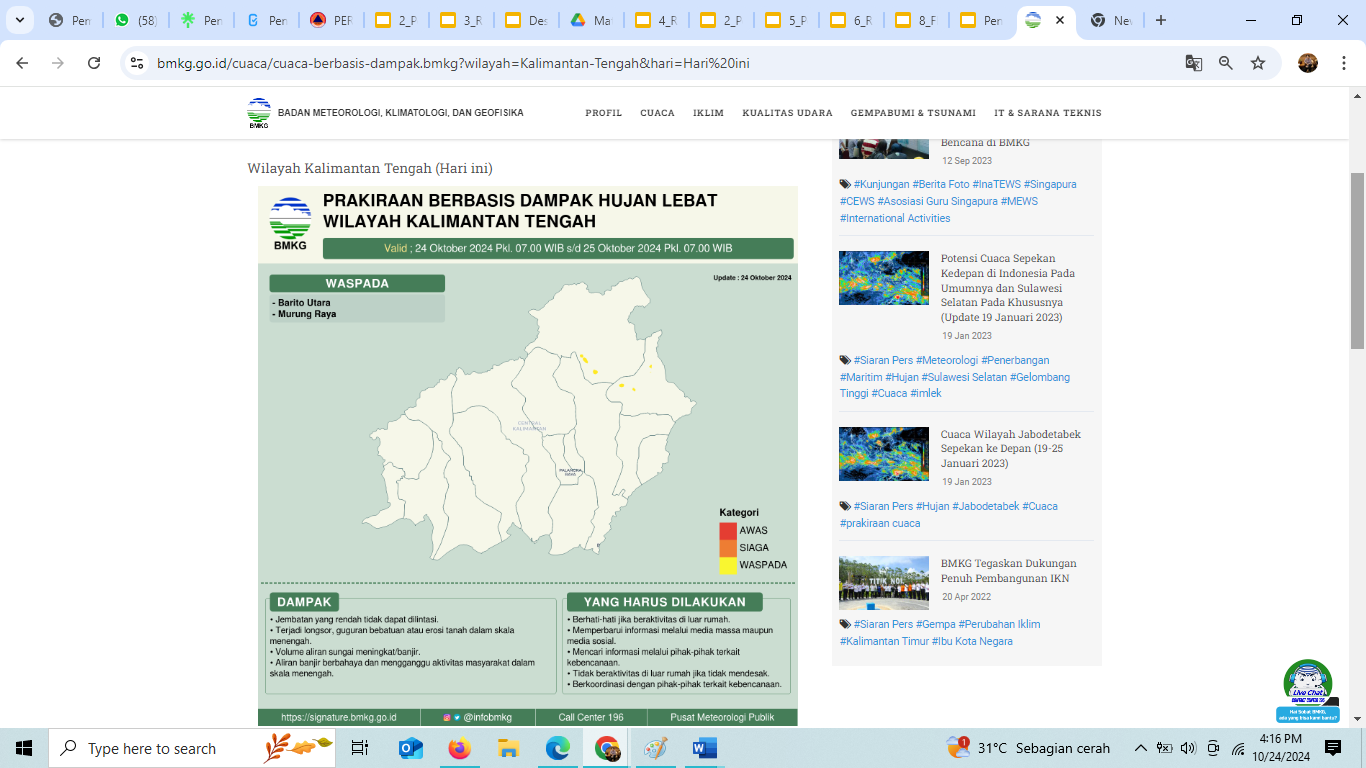The width and height of the screenshot is (1366, 768).
Task: Expand the tab search dropdown
Action: coord(19,20)
